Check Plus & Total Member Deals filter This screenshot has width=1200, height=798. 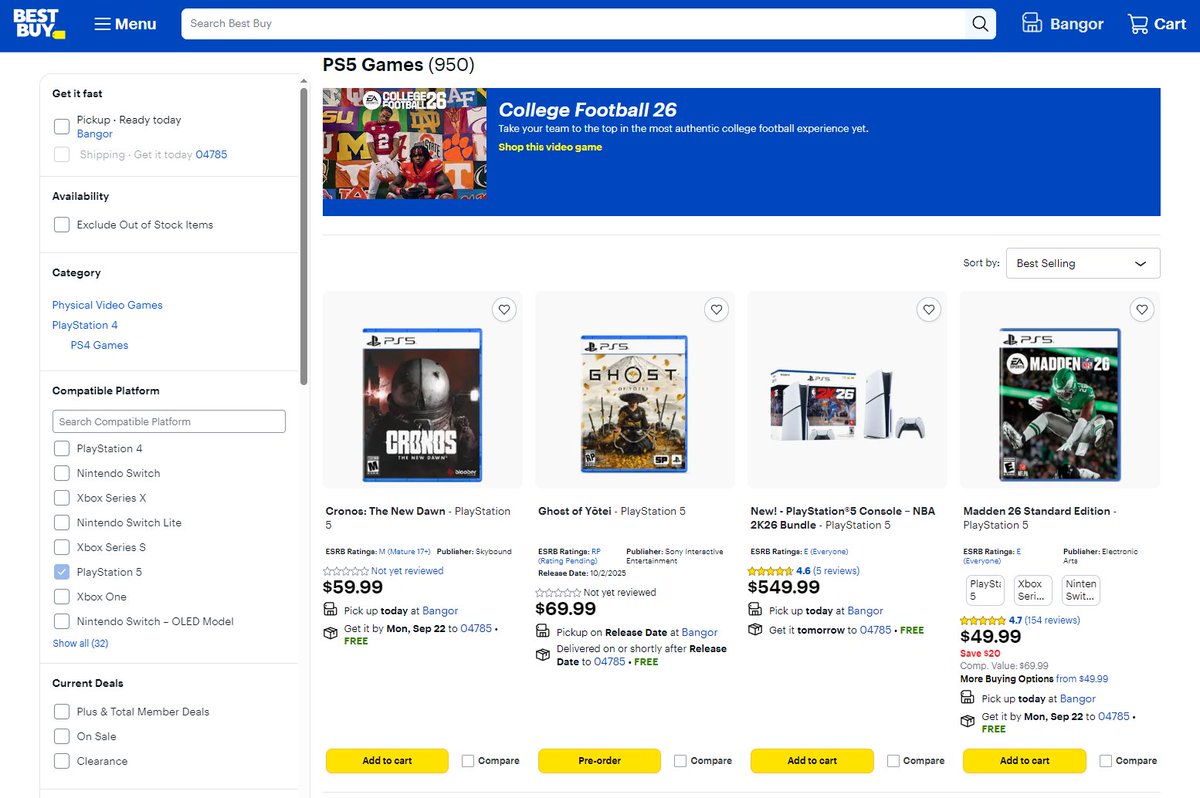pyautogui.click(x=62, y=712)
